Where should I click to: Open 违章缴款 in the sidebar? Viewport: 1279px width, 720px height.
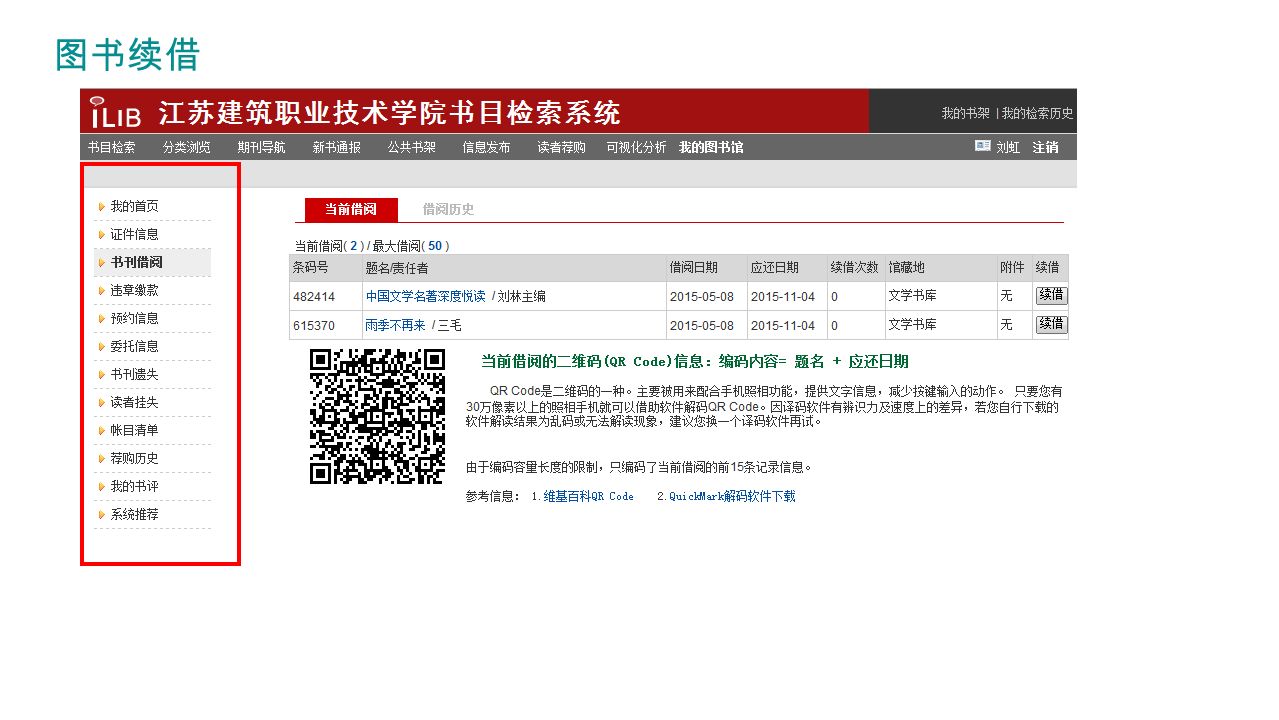tap(134, 290)
